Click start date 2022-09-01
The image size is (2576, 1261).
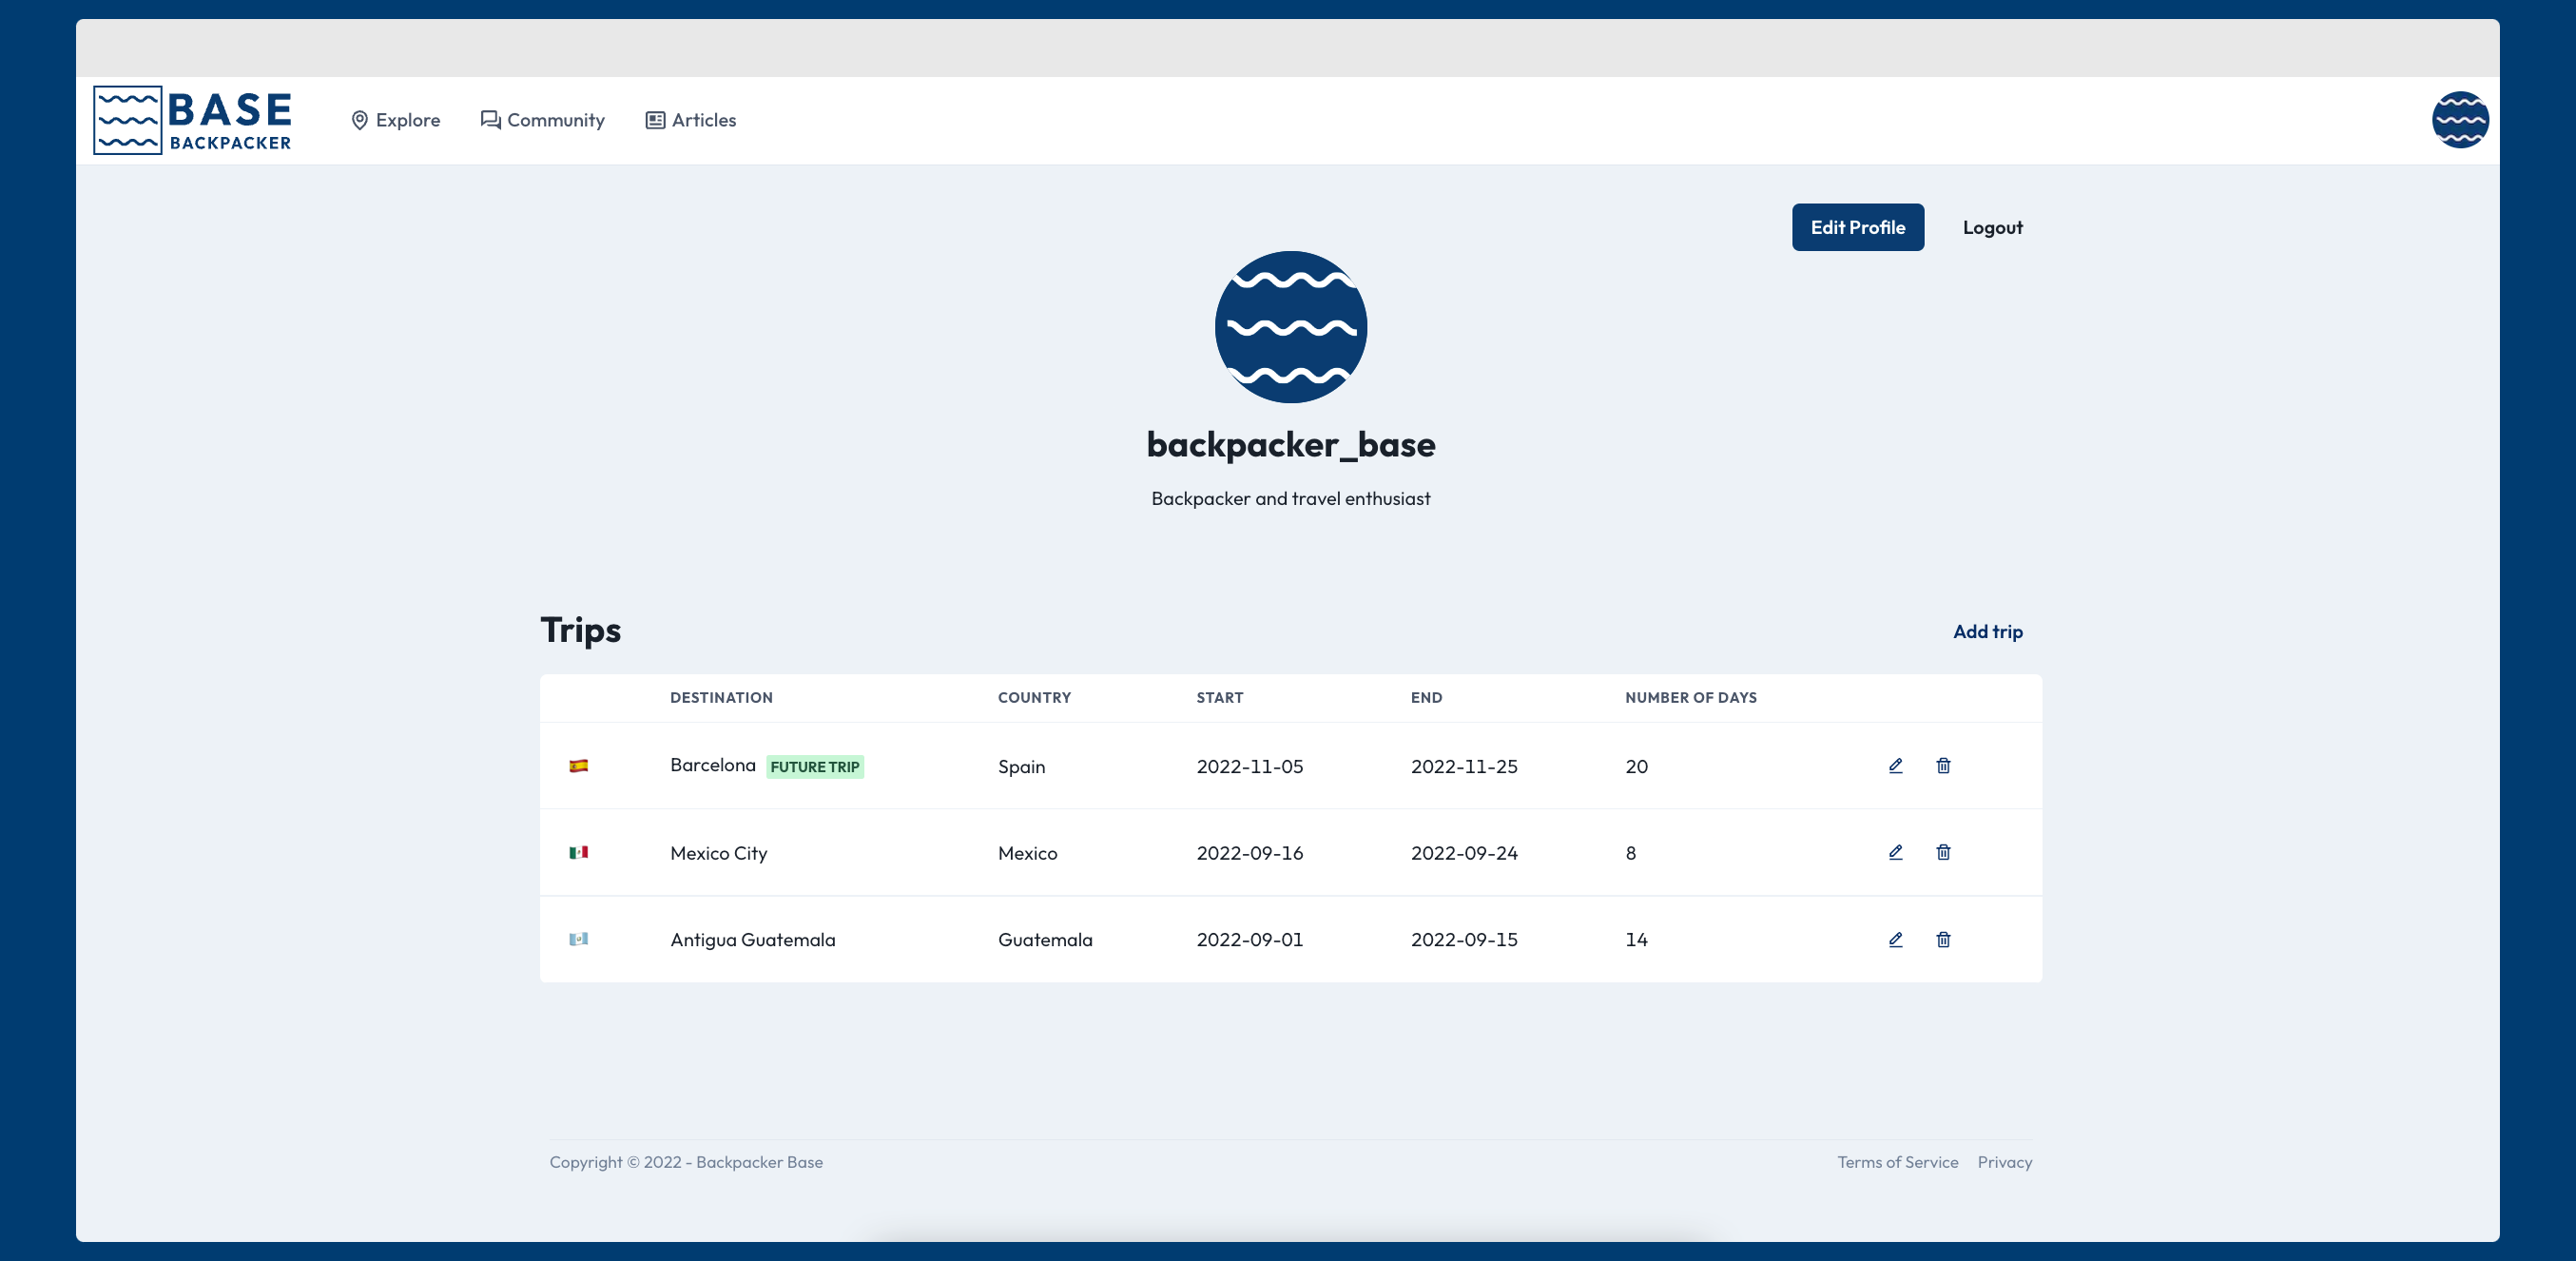[x=1249, y=939]
